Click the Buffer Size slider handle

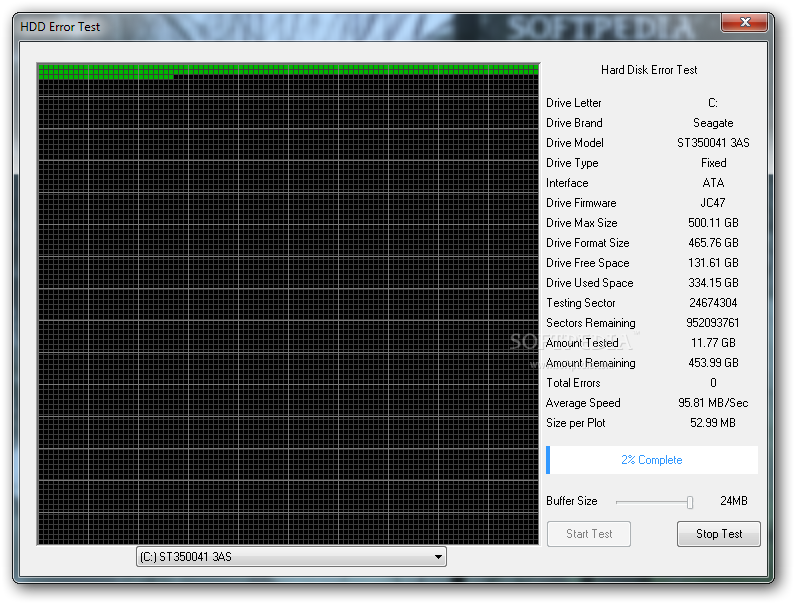click(x=690, y=502)
